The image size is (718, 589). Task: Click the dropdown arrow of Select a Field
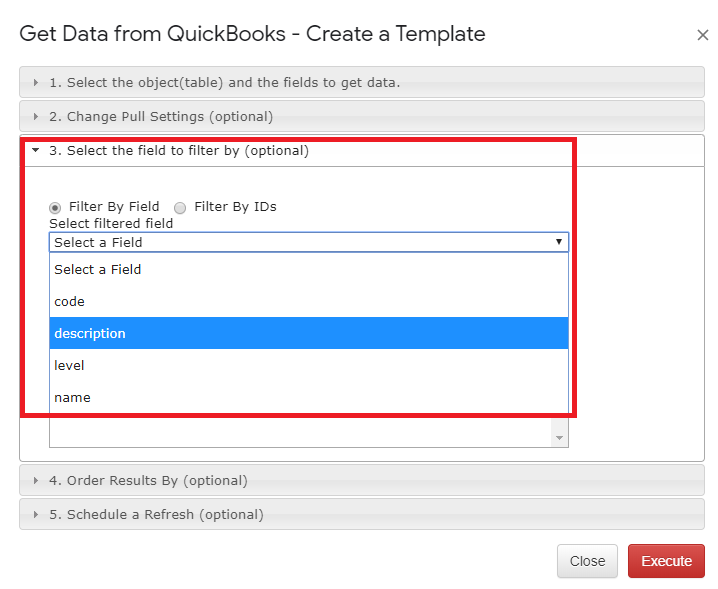pyautogui.click(x=559, y=242)
